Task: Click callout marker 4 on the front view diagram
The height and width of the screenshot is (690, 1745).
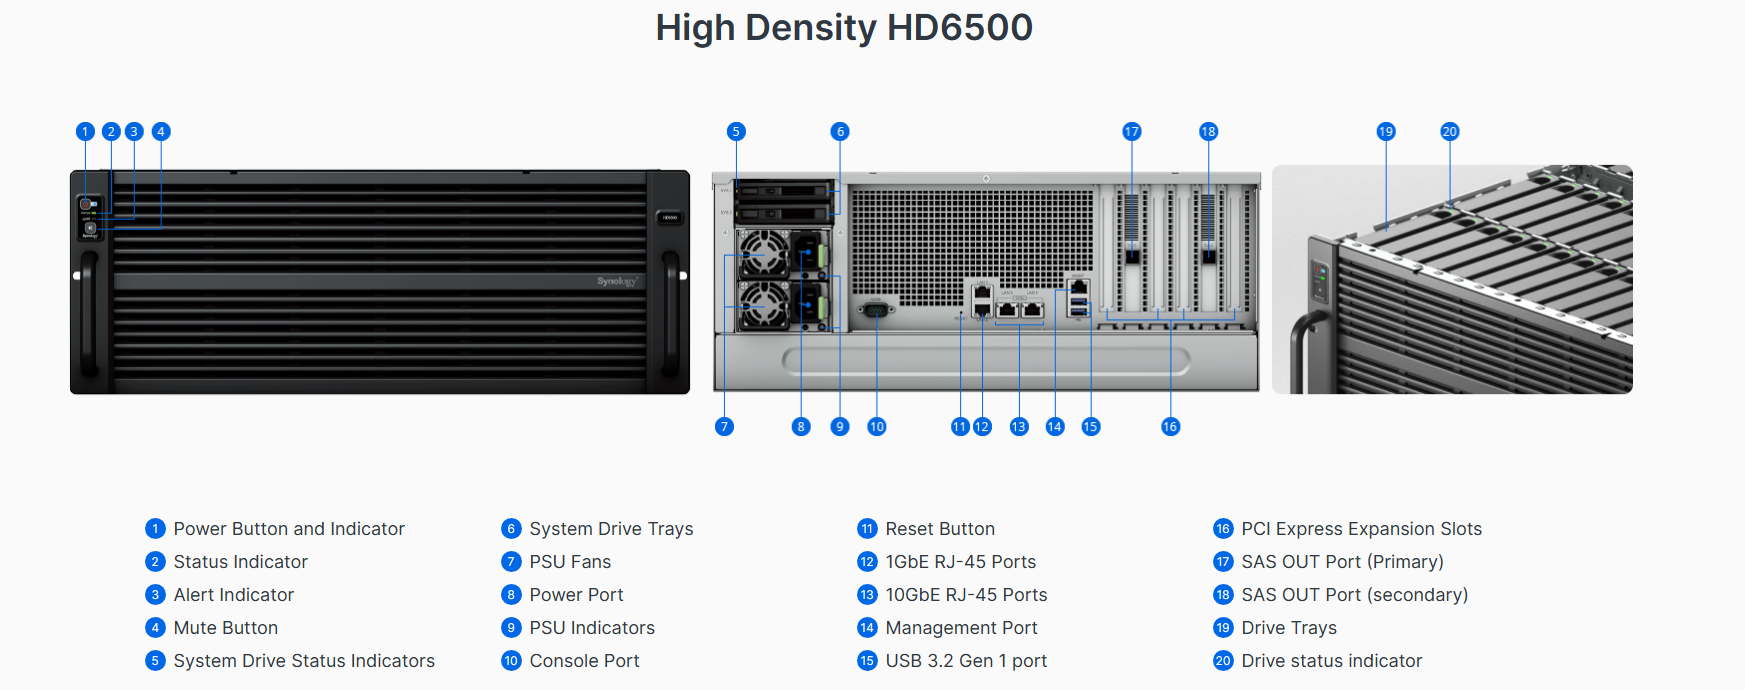Action: [160, 131]
